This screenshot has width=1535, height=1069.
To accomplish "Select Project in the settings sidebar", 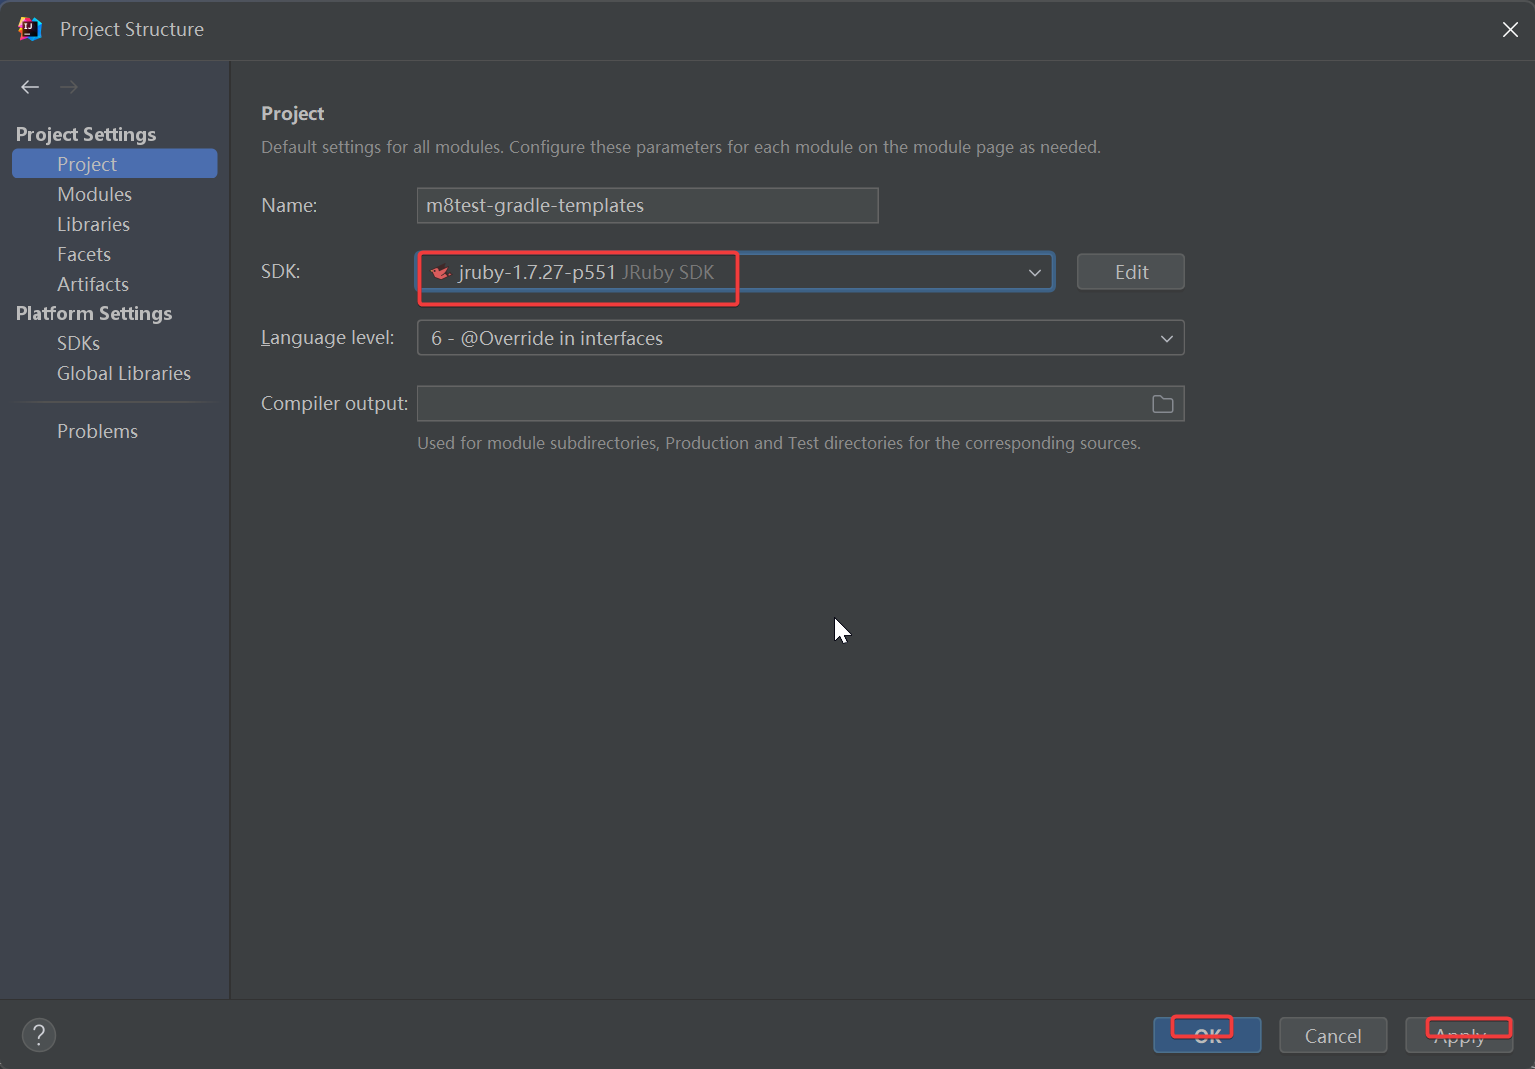I will click(87, 164).
